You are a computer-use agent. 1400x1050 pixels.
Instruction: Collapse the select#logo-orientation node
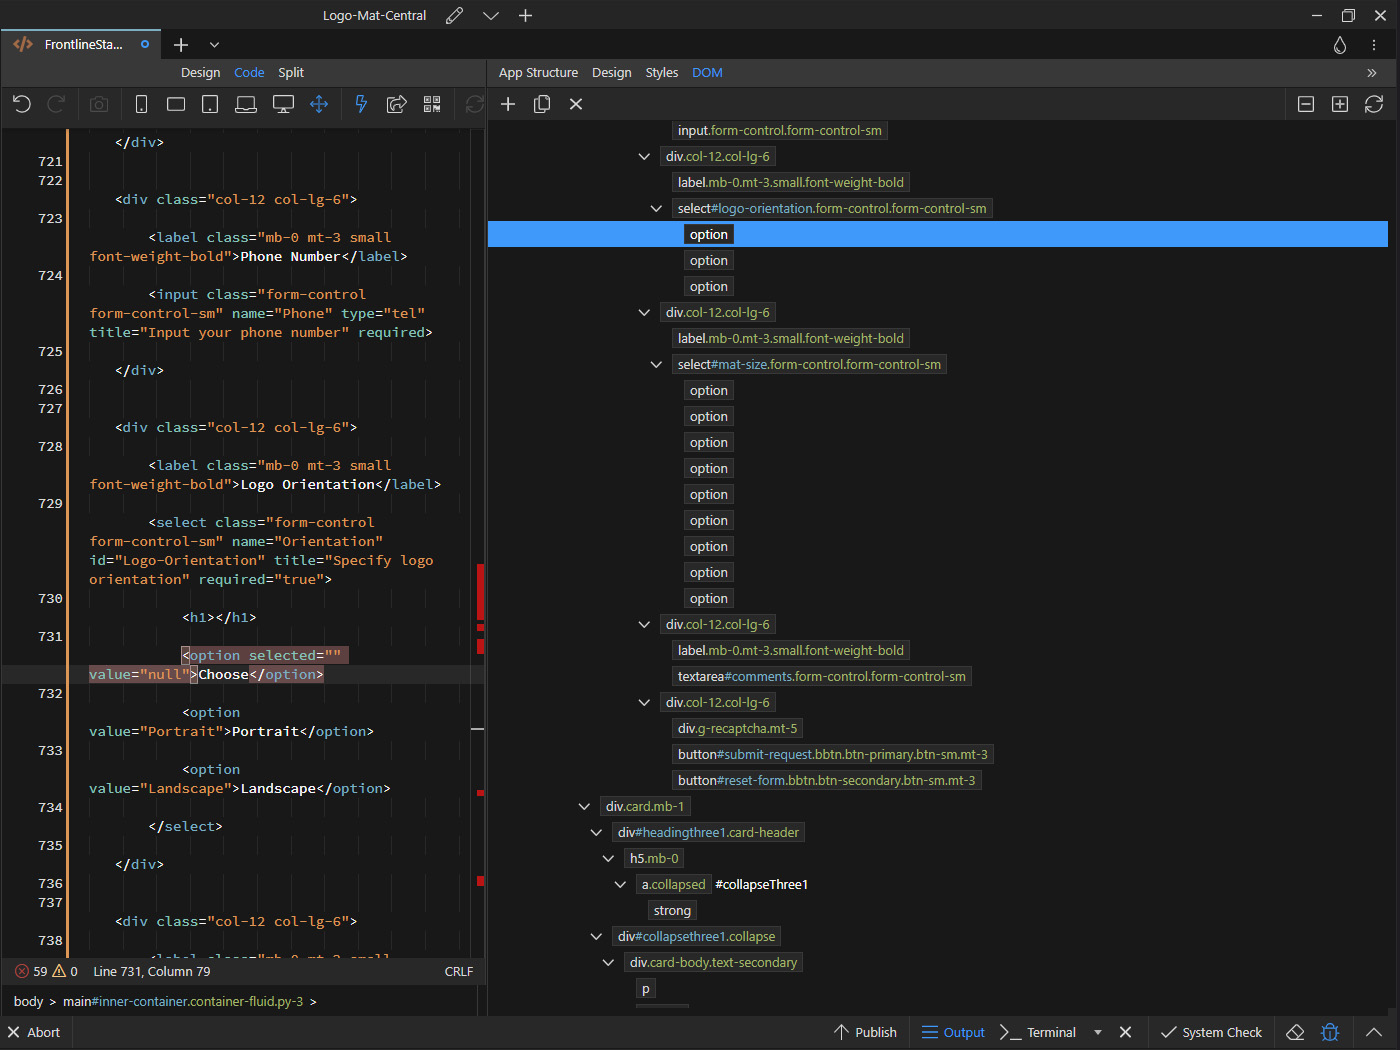tap(656, 209)
